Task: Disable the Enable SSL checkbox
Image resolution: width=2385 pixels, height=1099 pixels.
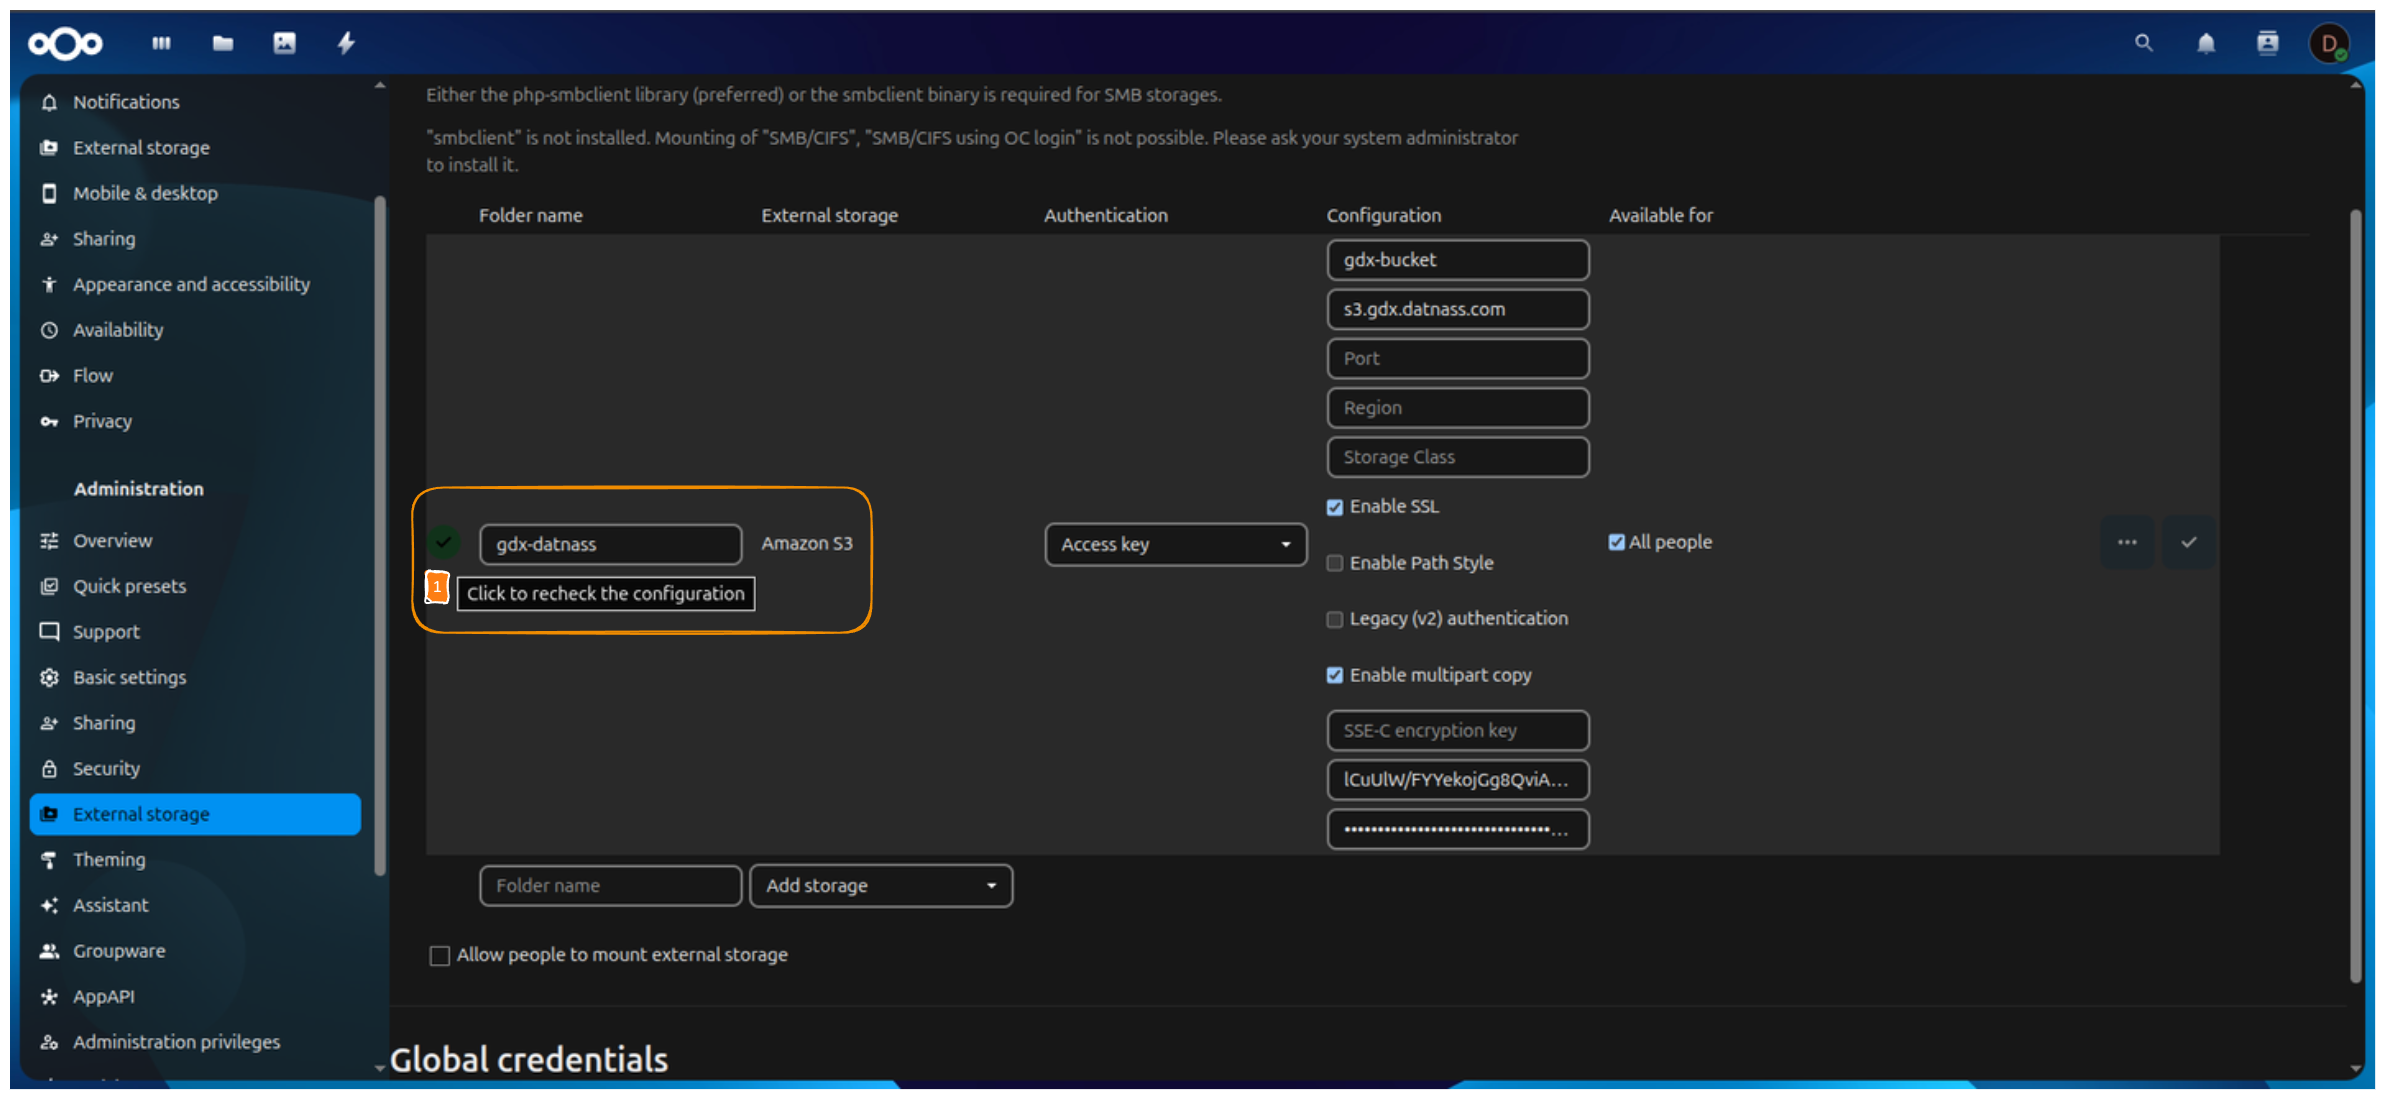Action: coord(1335,507)
